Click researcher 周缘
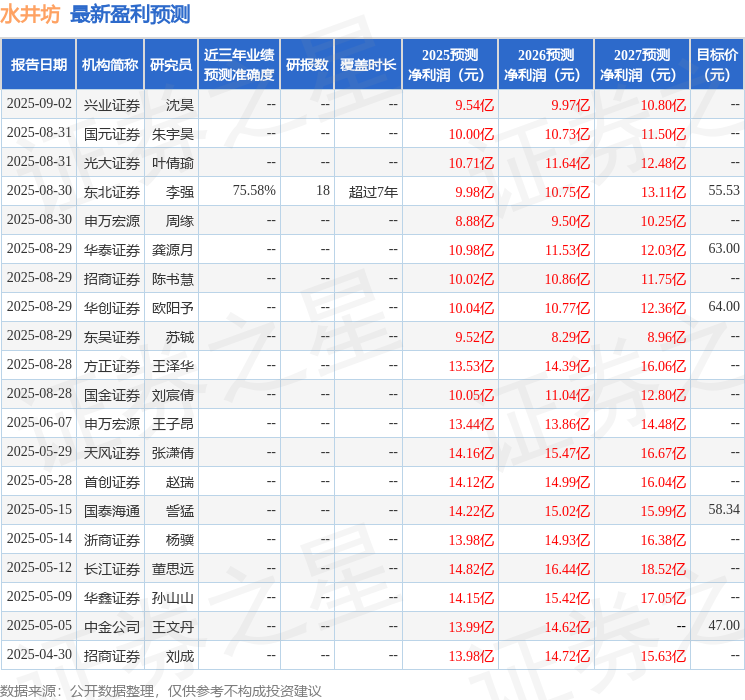The width and height of the screenshot is (745, 700). click(180, 221)
